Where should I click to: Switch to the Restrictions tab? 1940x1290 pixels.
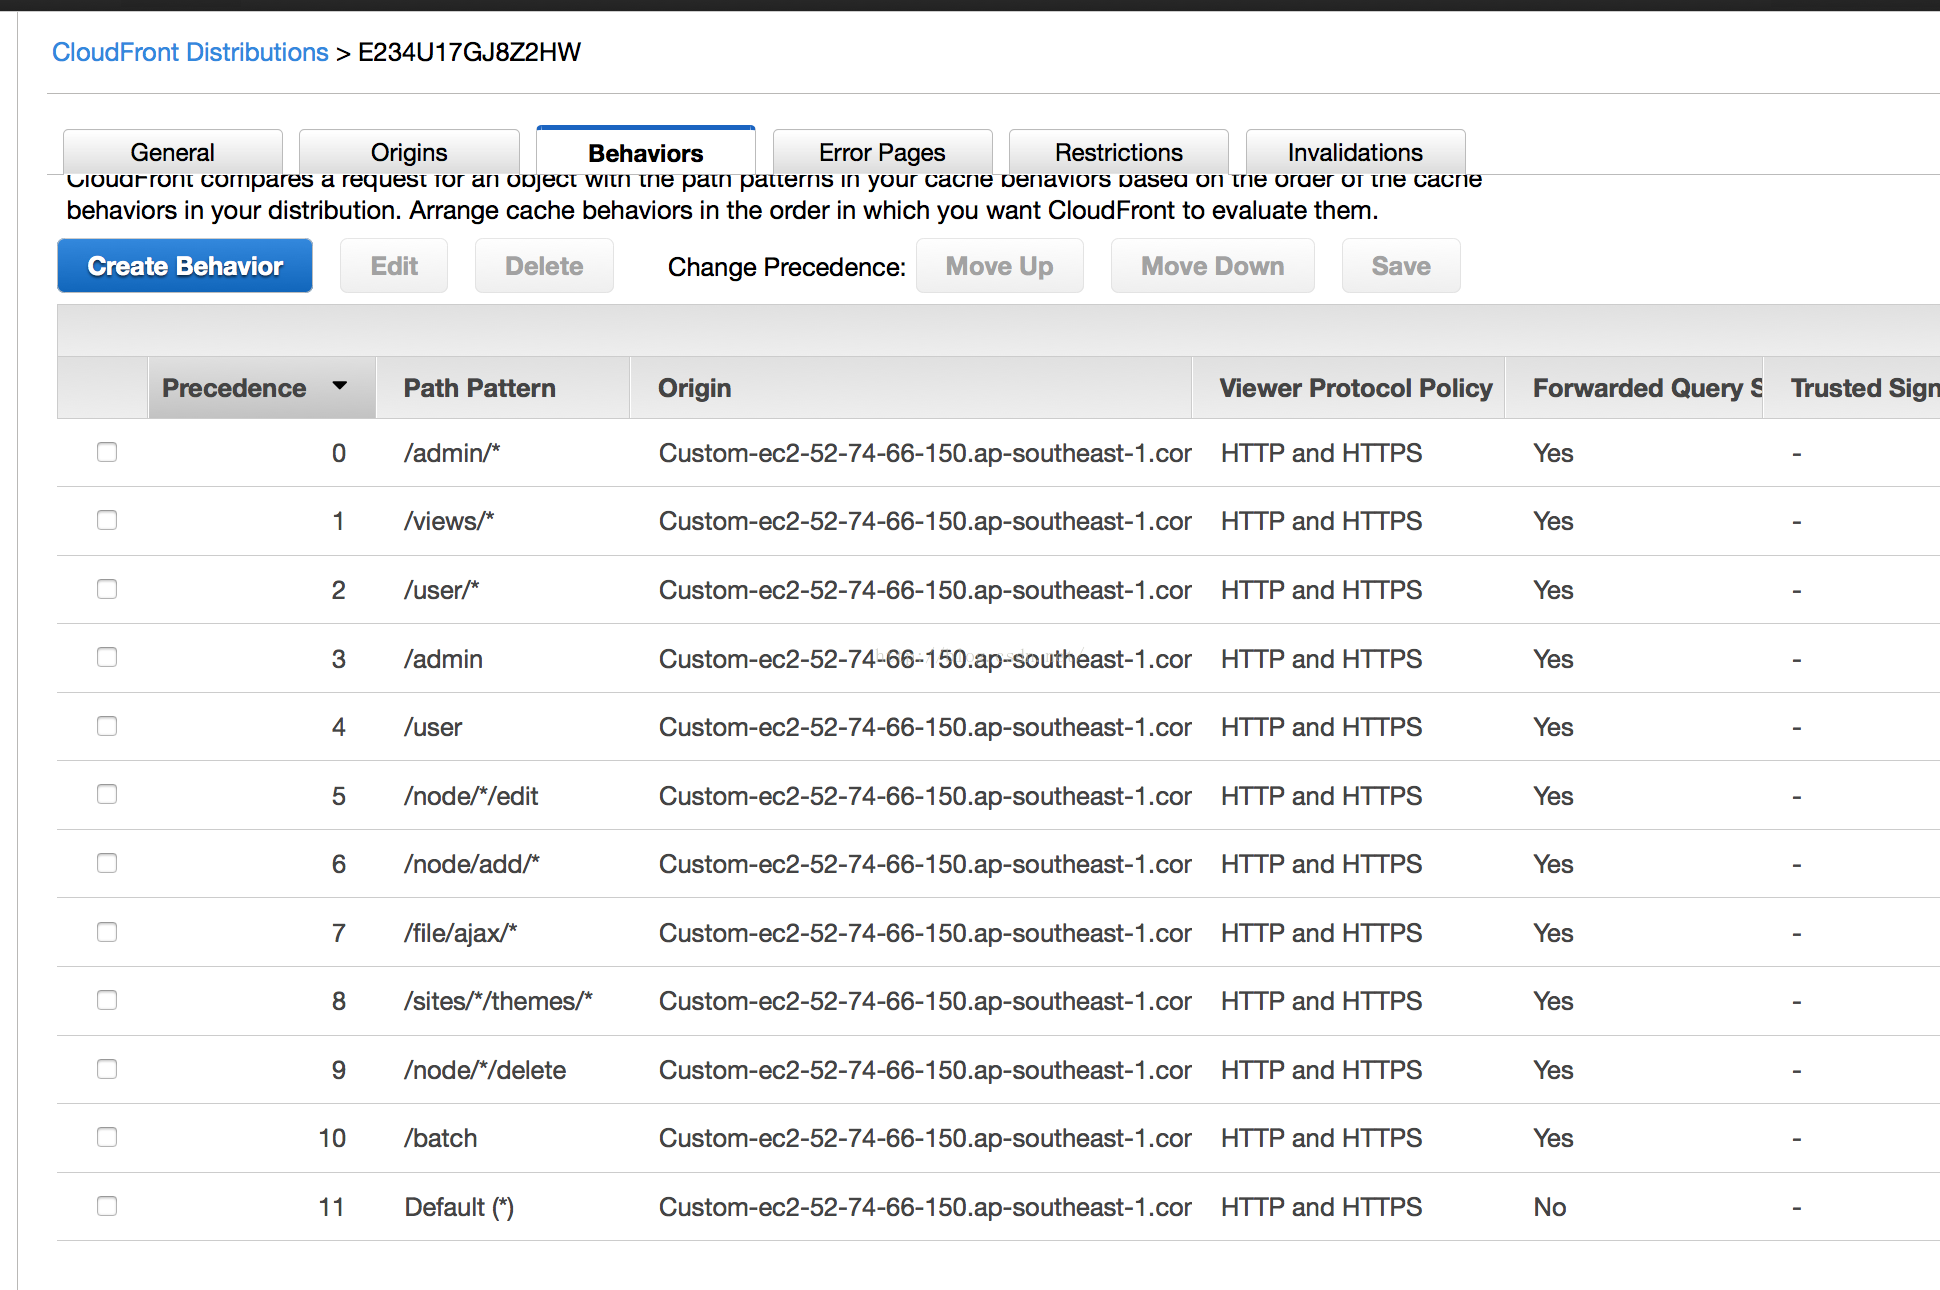click(x=1119, y=152)
